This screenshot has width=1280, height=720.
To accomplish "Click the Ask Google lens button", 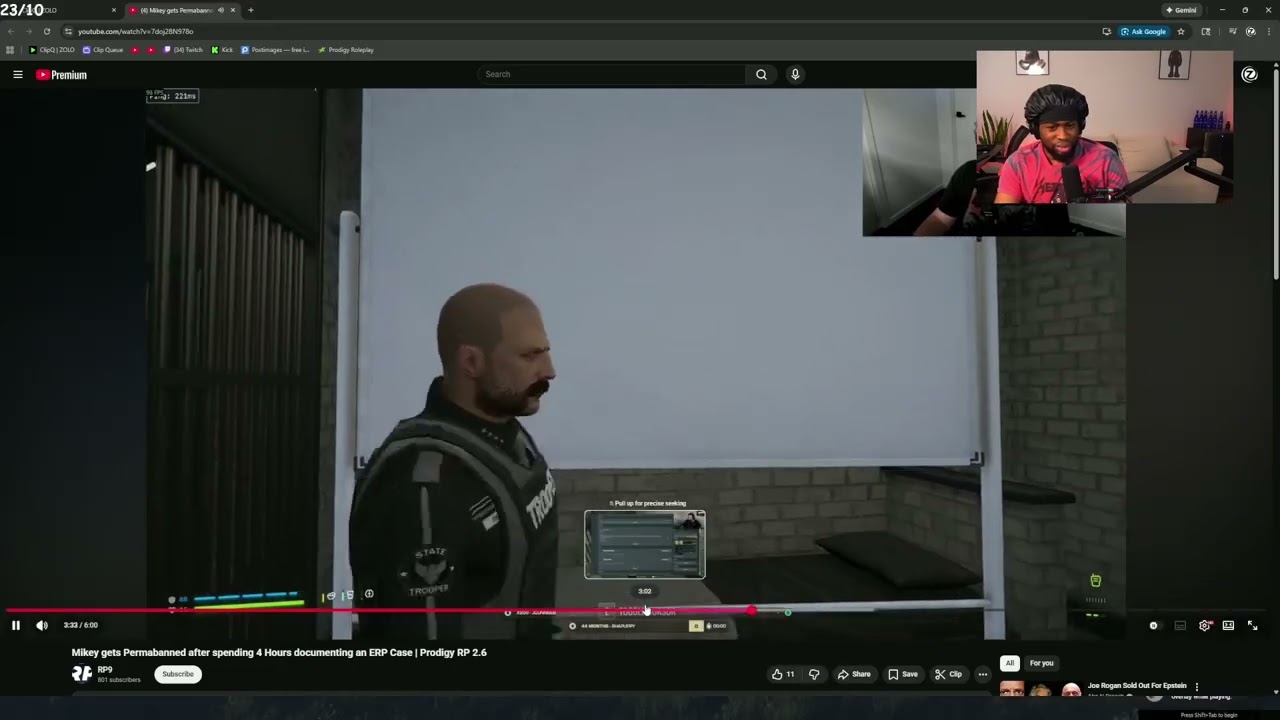I will (x=1144, y=31).
